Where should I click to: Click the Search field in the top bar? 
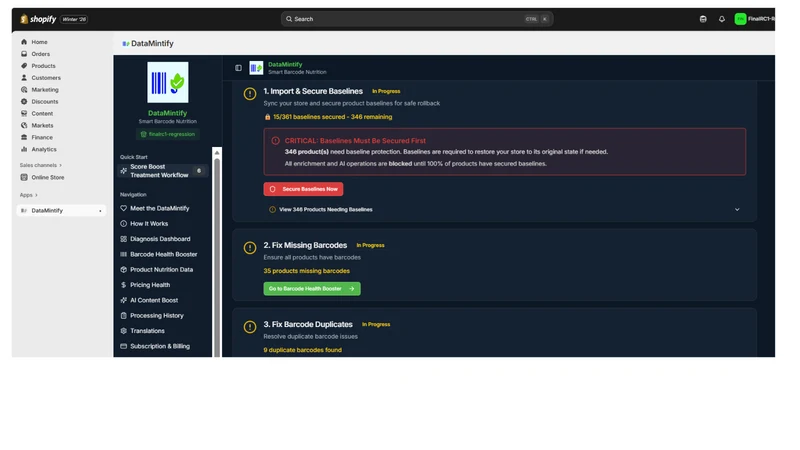[x=417, y=19]
